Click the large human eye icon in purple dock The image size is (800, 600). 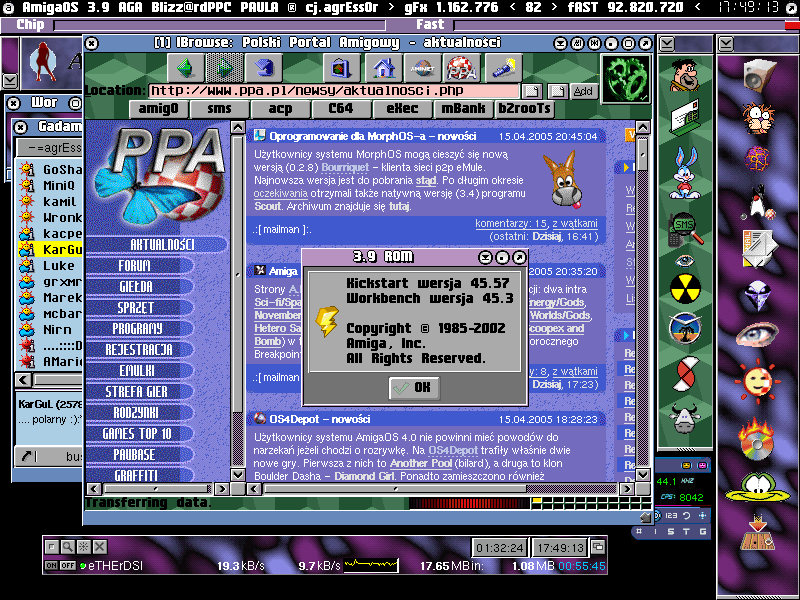coord(758,335)
